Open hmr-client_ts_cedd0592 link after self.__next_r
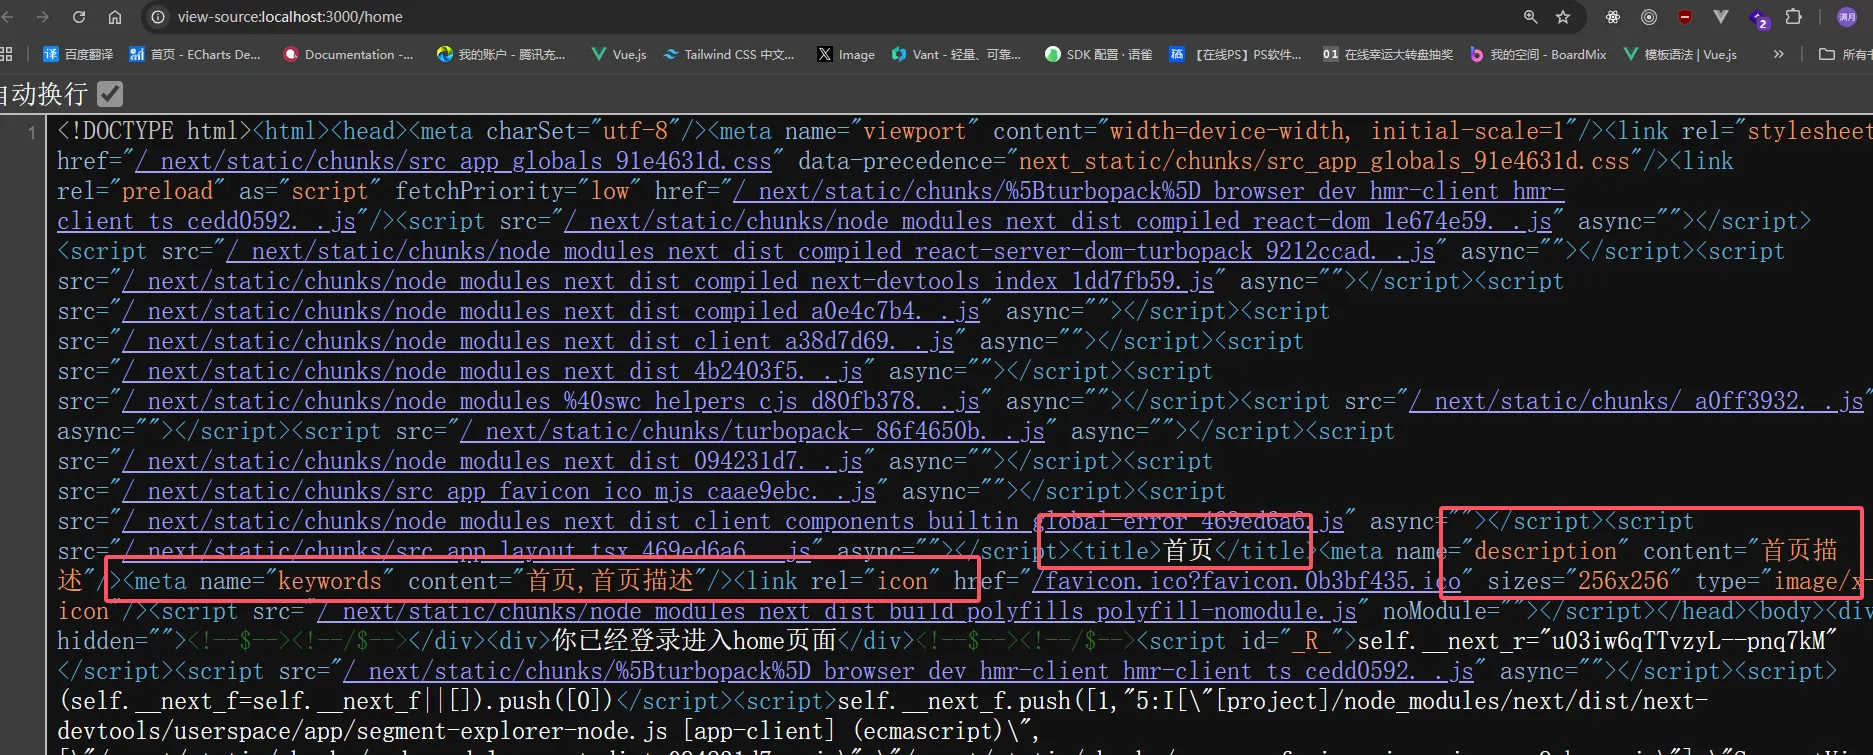This screenshot has width=1873, height=755. click(x=908, y=671)
